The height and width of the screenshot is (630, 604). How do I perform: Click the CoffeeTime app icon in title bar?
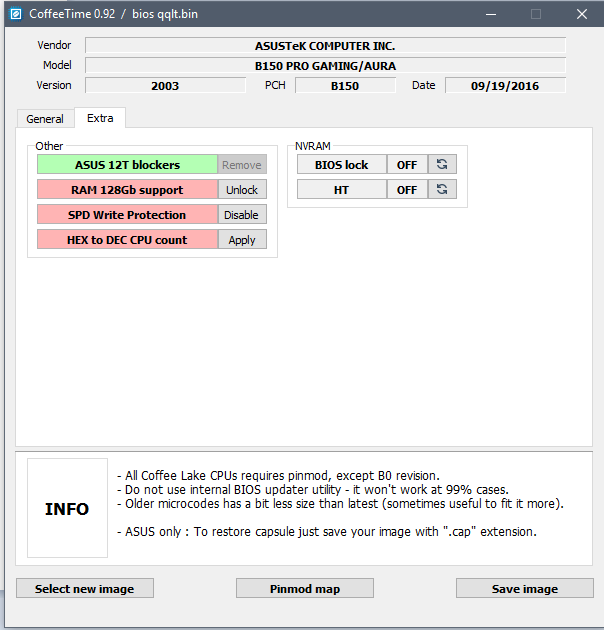[16, 14]
